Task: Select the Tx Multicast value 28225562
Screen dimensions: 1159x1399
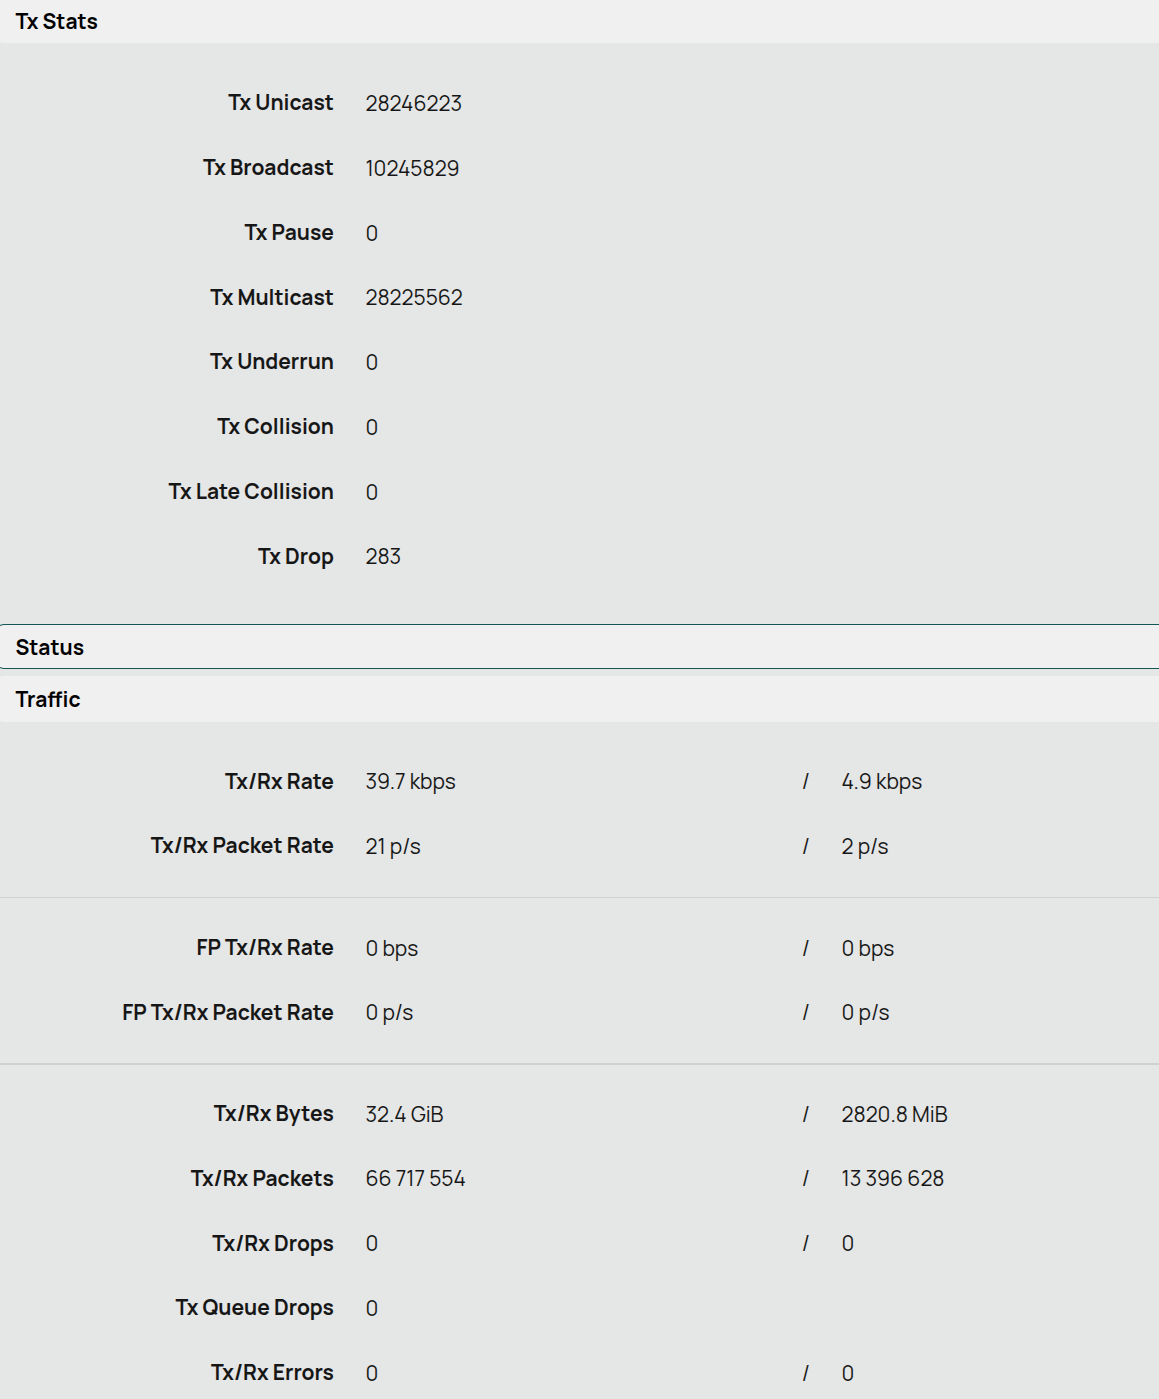Action: click(x=414, y=297)
